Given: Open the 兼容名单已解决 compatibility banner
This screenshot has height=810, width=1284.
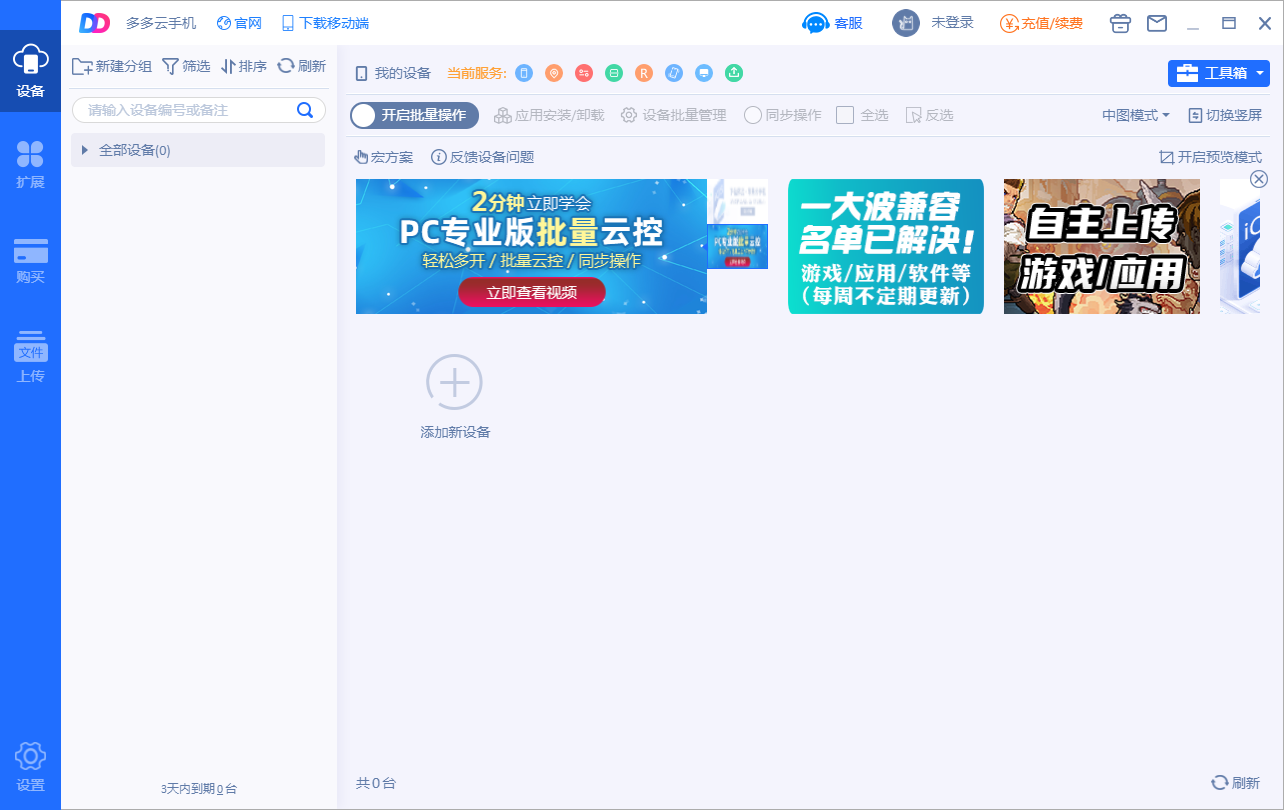Looking at the screenshot, I should [x=886, y=246].
